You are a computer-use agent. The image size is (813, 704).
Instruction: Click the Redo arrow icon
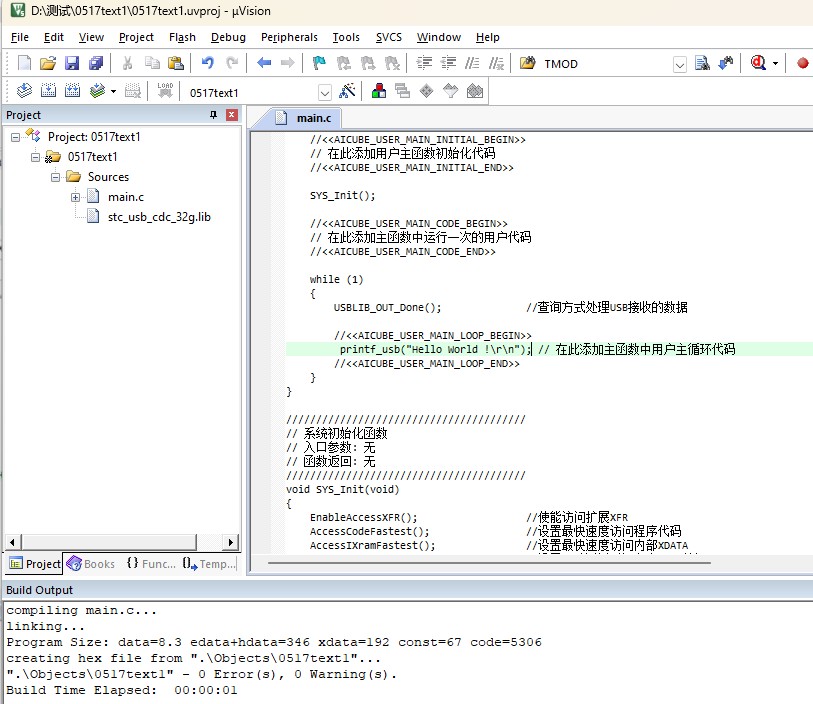tap(232, 63)
